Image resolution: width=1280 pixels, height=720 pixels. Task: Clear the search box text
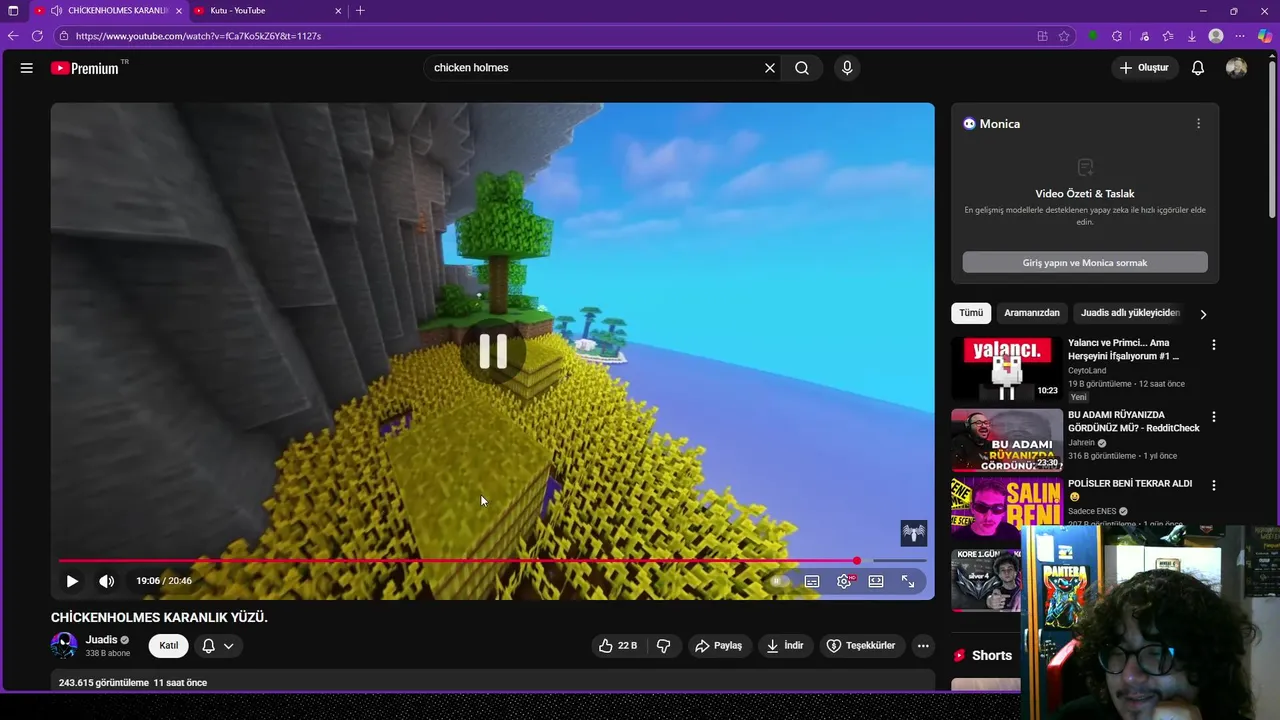point(770,68)
